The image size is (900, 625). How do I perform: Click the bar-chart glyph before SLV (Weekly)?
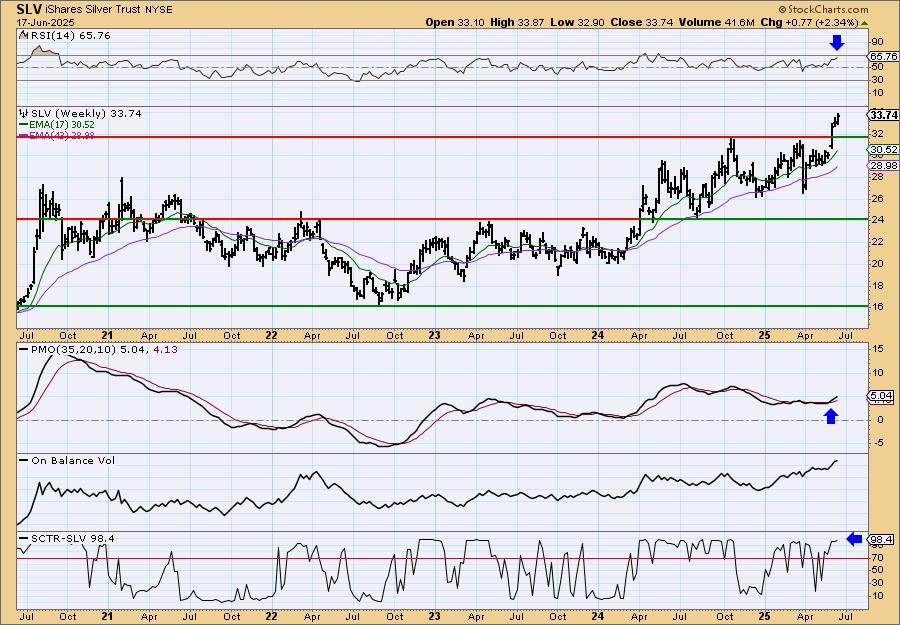23,114
